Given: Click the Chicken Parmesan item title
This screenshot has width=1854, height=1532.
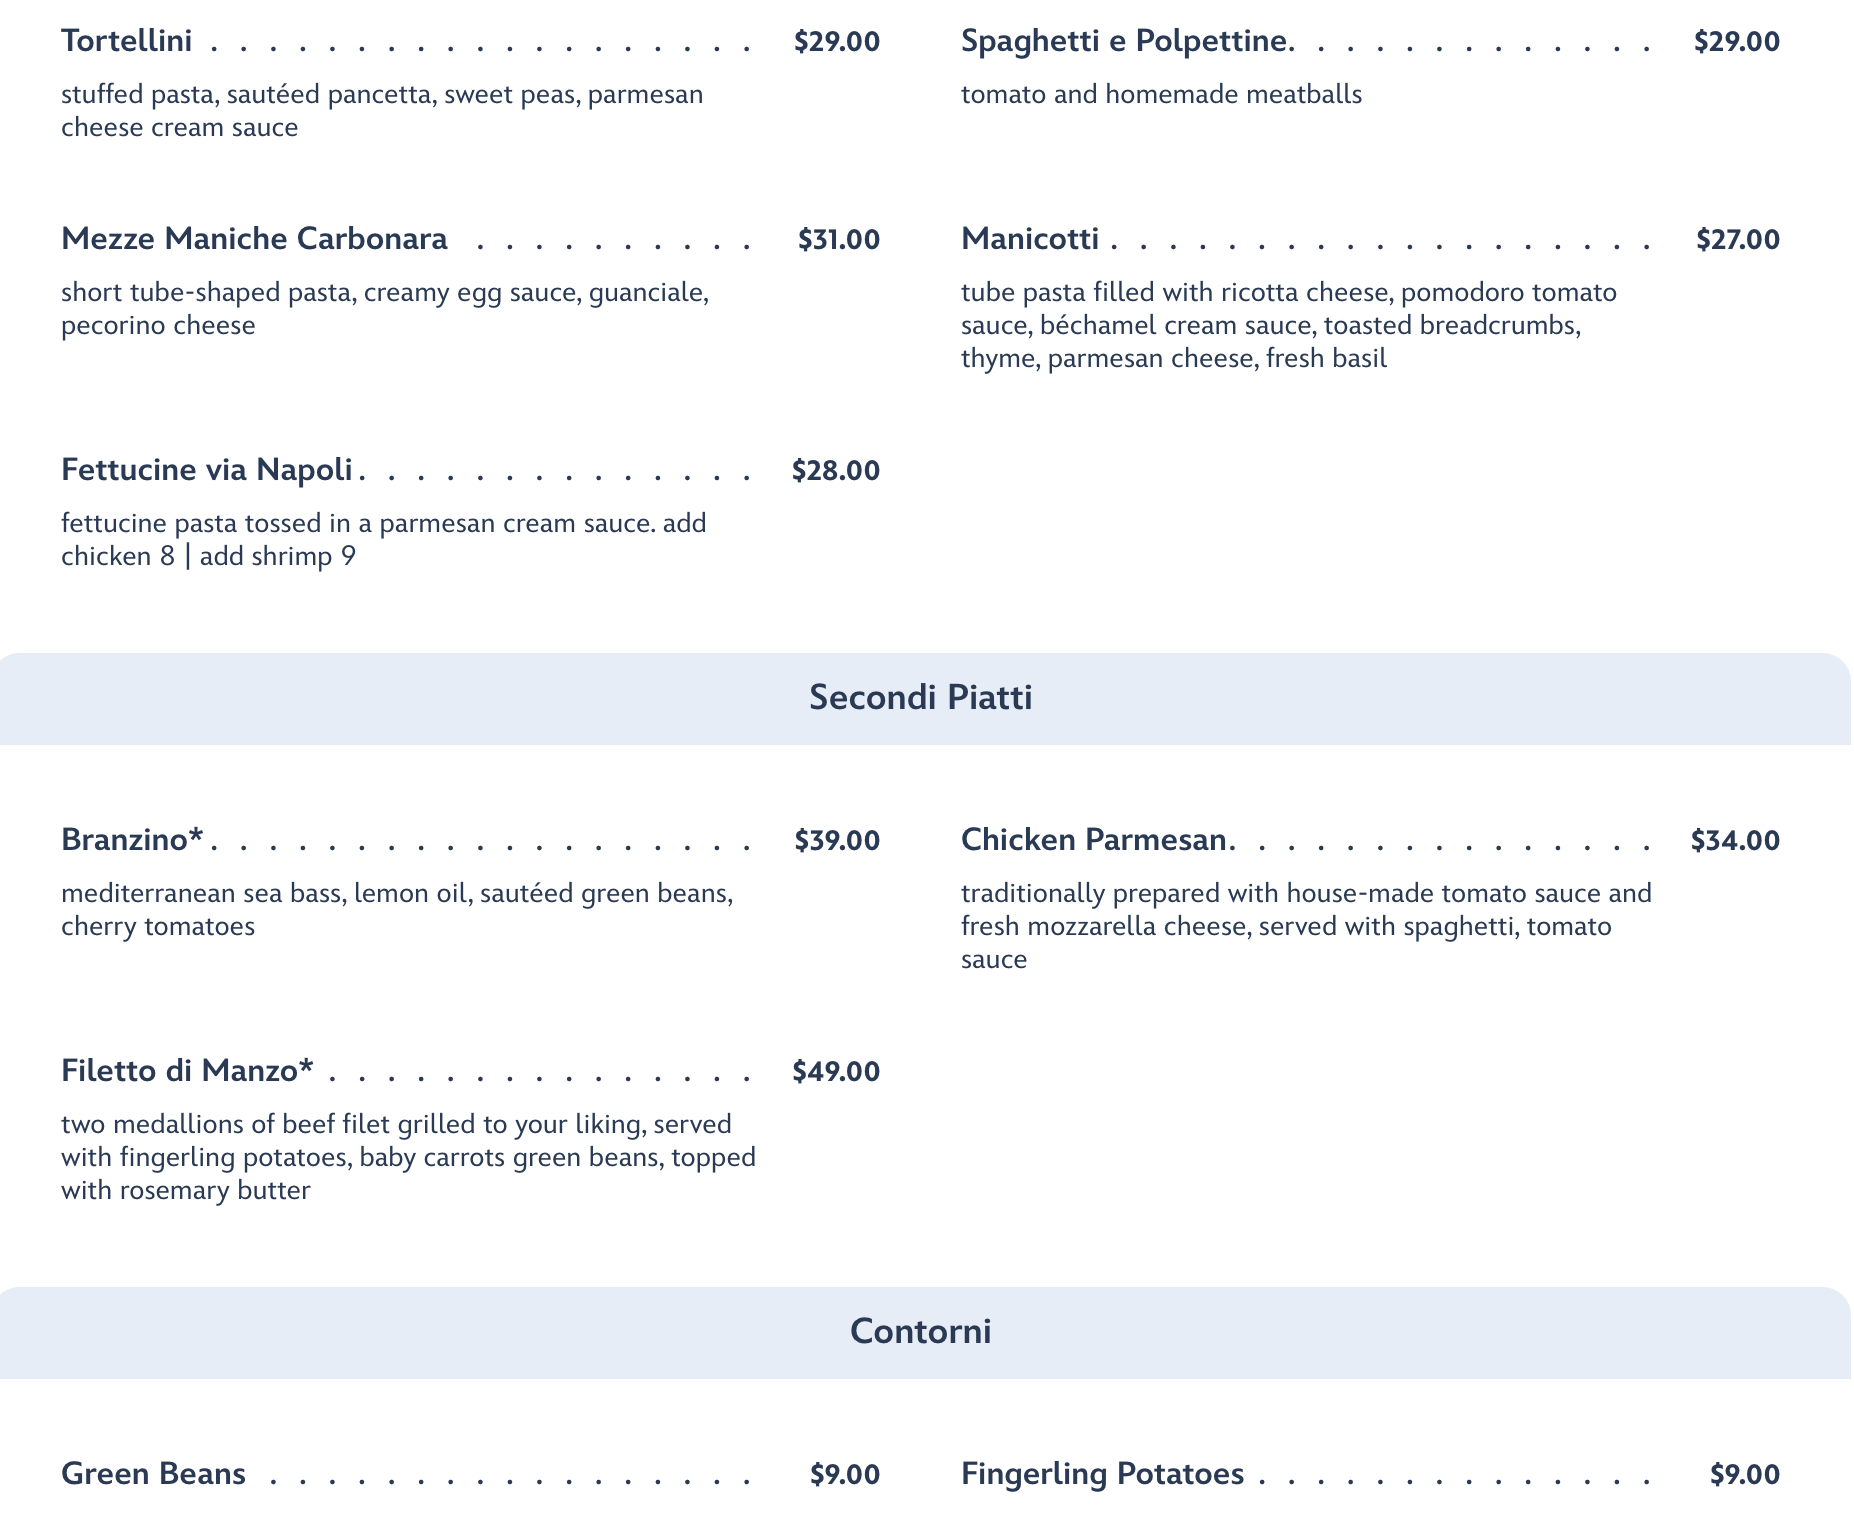Looking at the screenshot, I should pos(1095,840).
